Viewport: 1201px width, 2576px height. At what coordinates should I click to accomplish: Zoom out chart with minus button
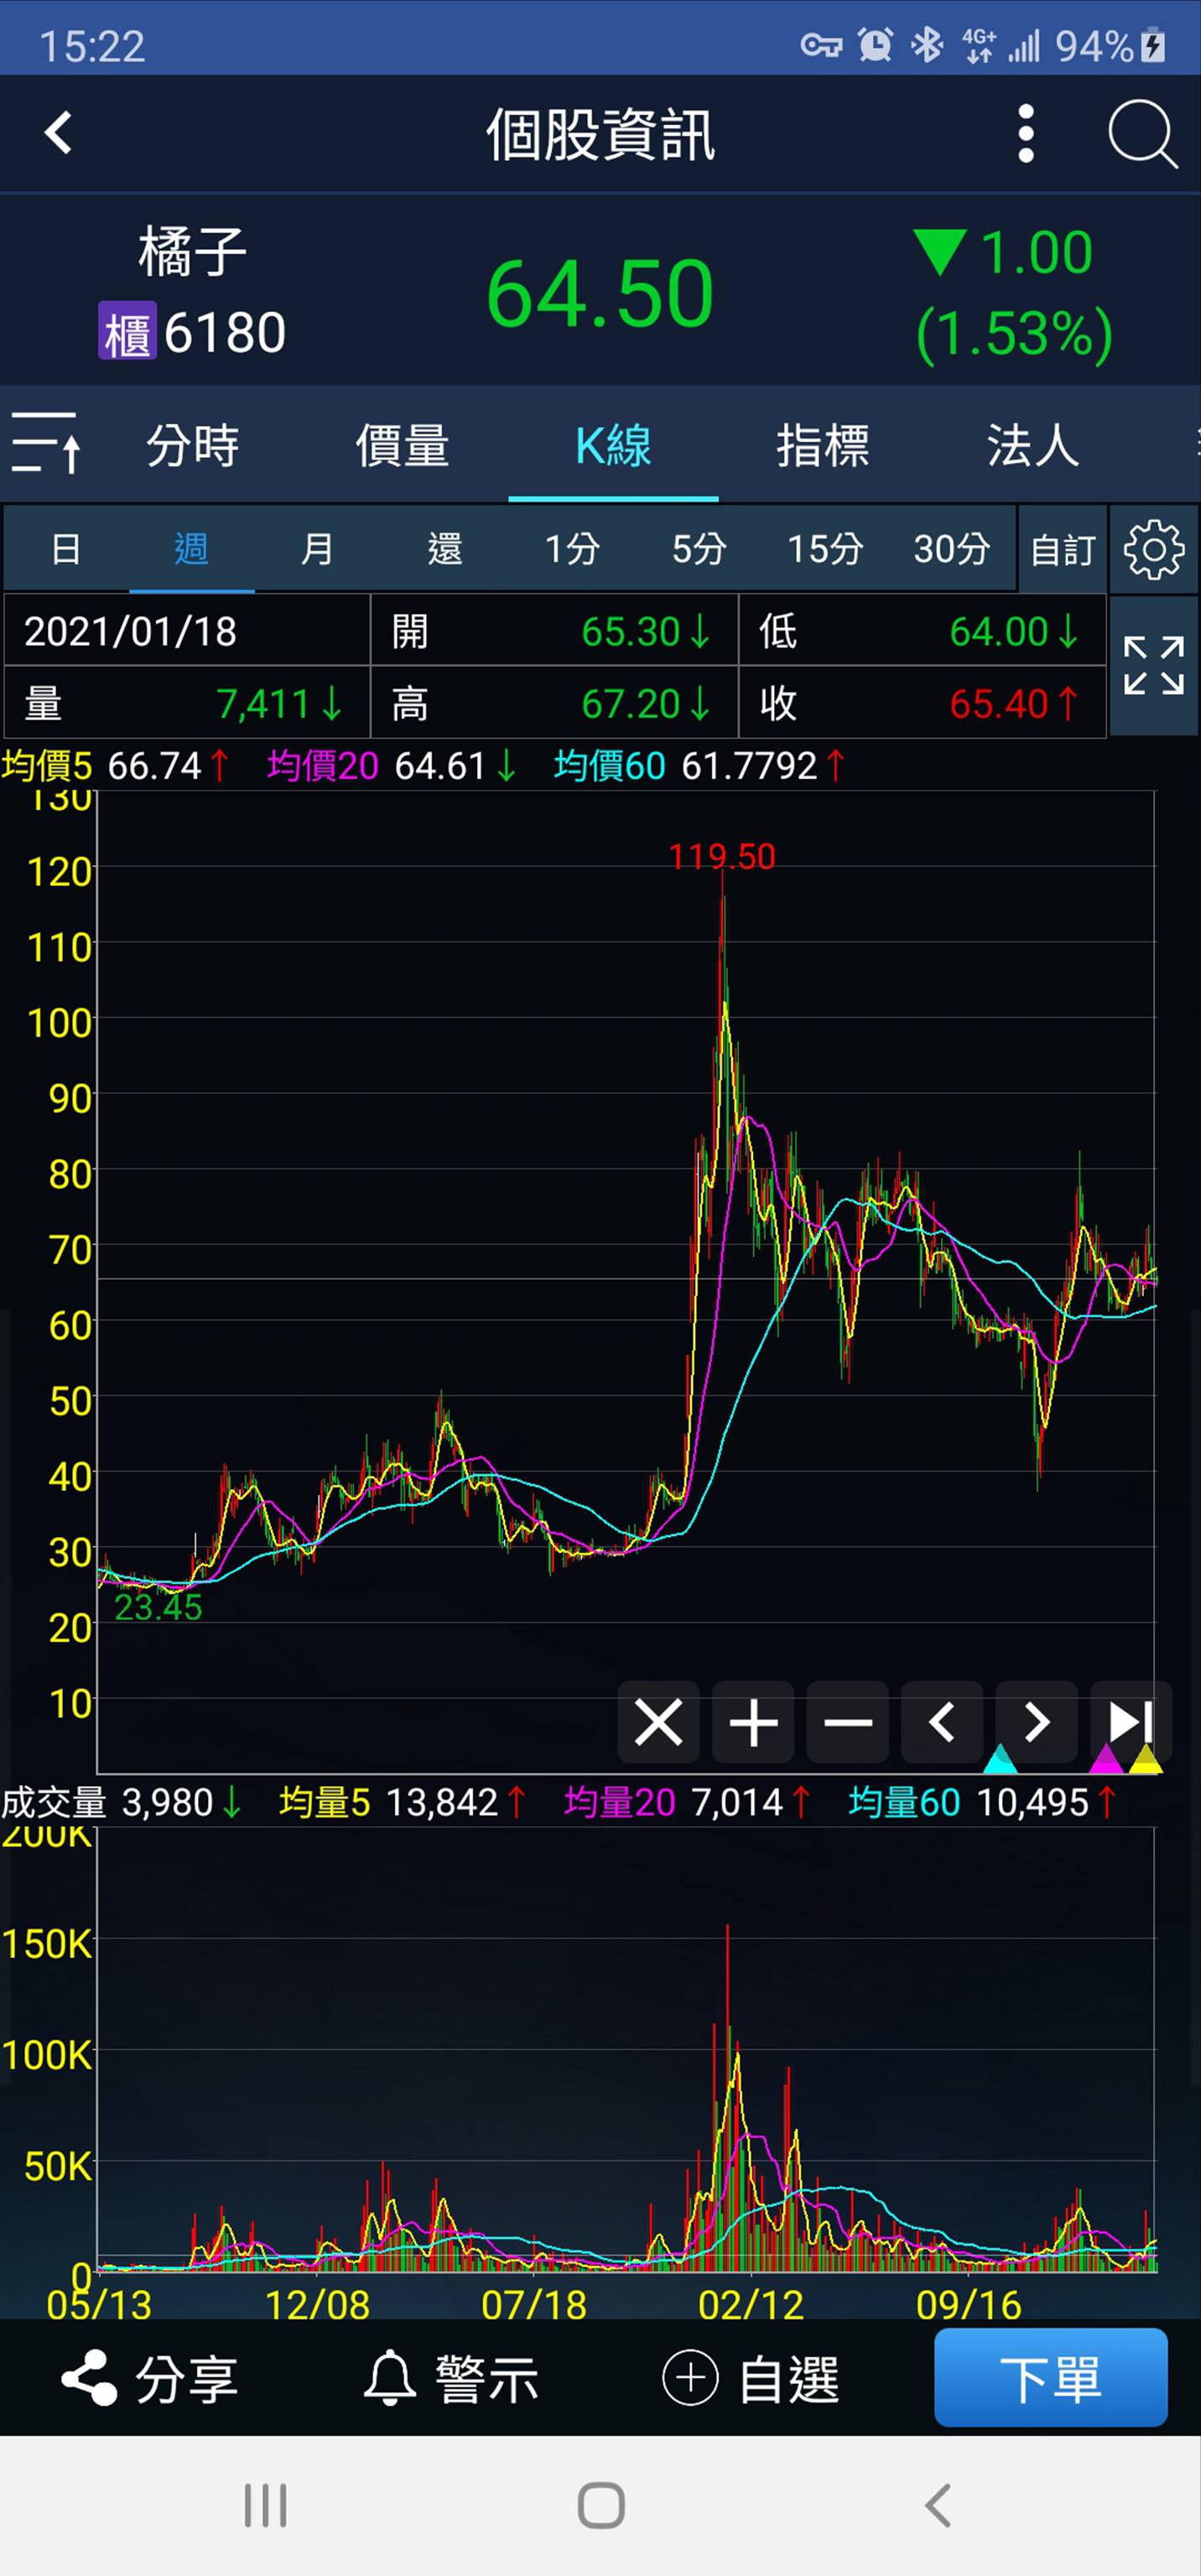click(x=848, y=1722)
